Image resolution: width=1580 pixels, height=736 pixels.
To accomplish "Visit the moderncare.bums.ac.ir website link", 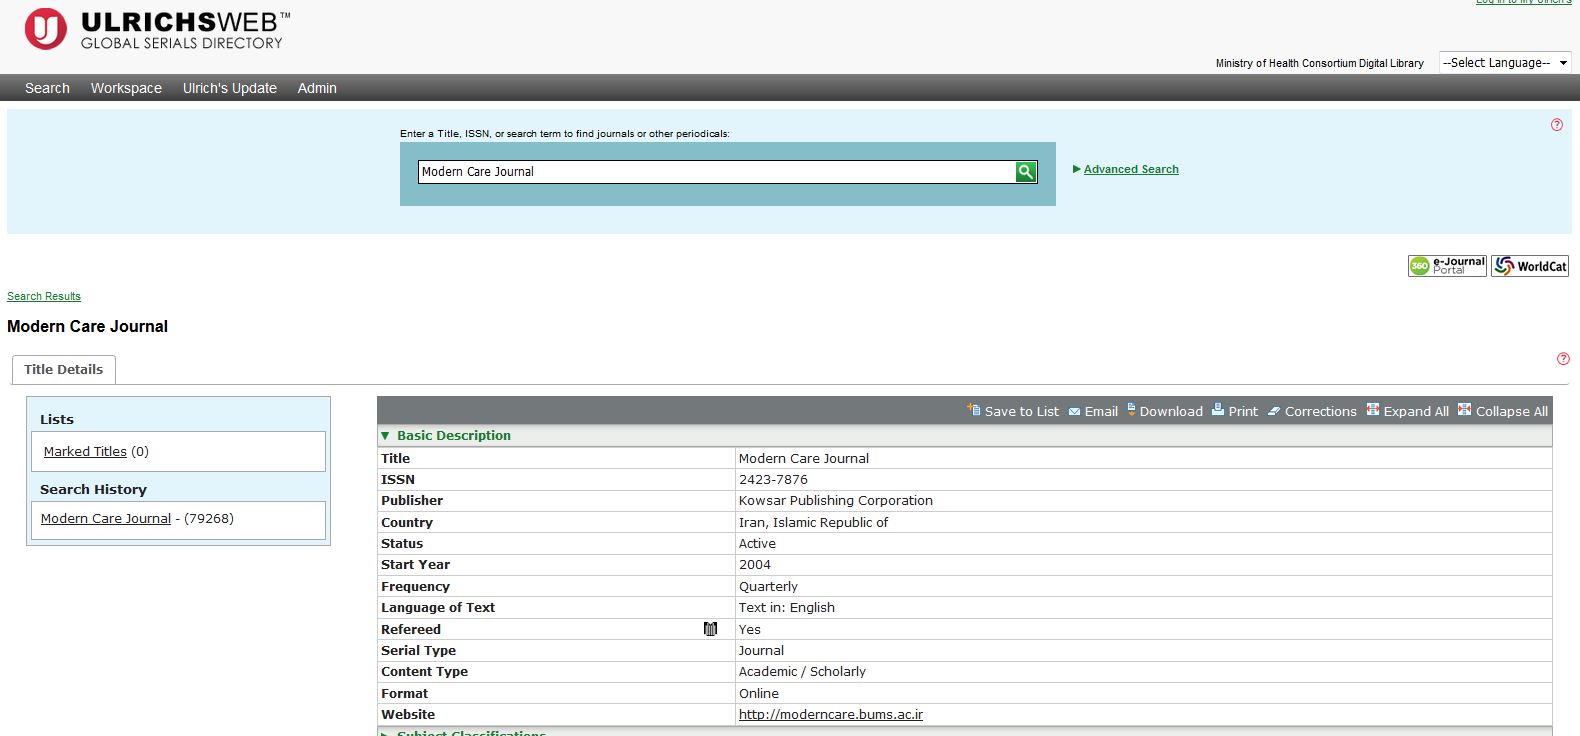I will coord(830,715).
